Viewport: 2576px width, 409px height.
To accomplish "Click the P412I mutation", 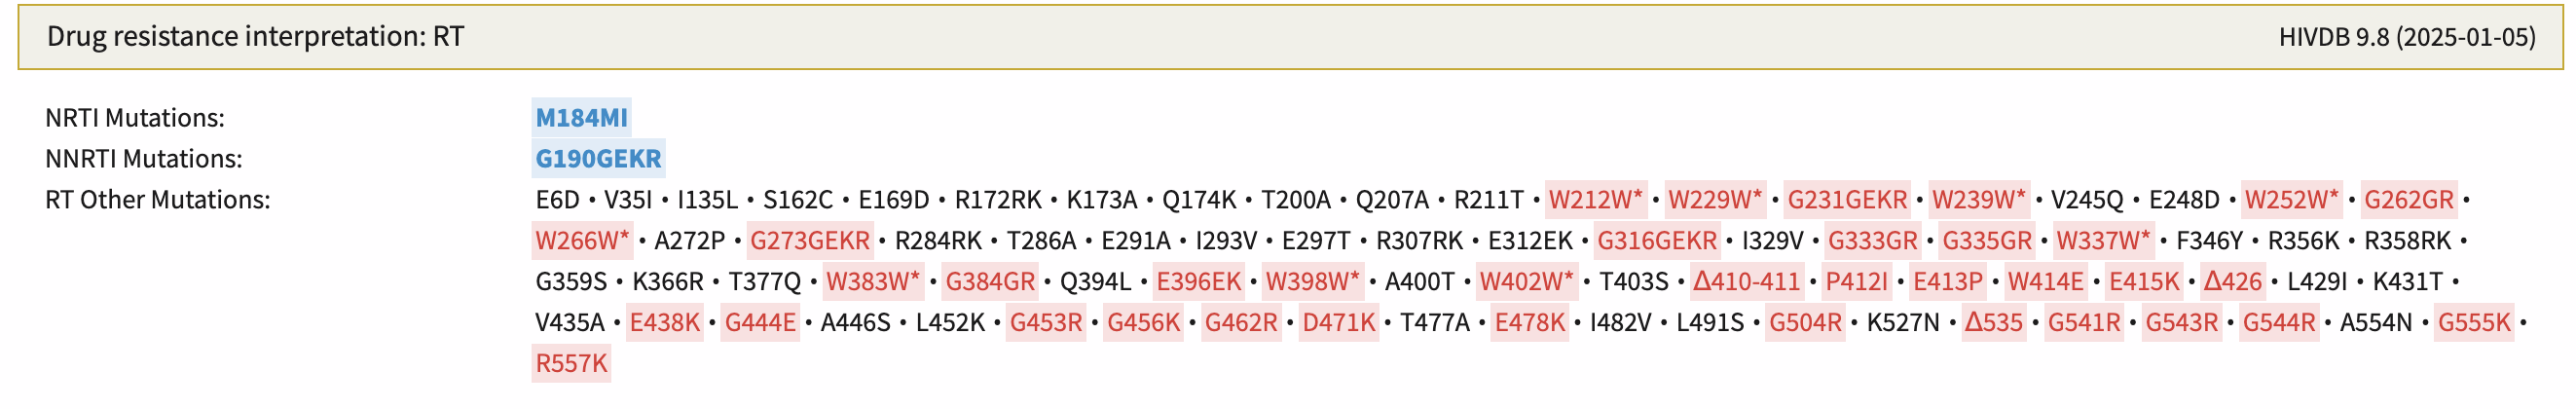I will click(1856, 282).
